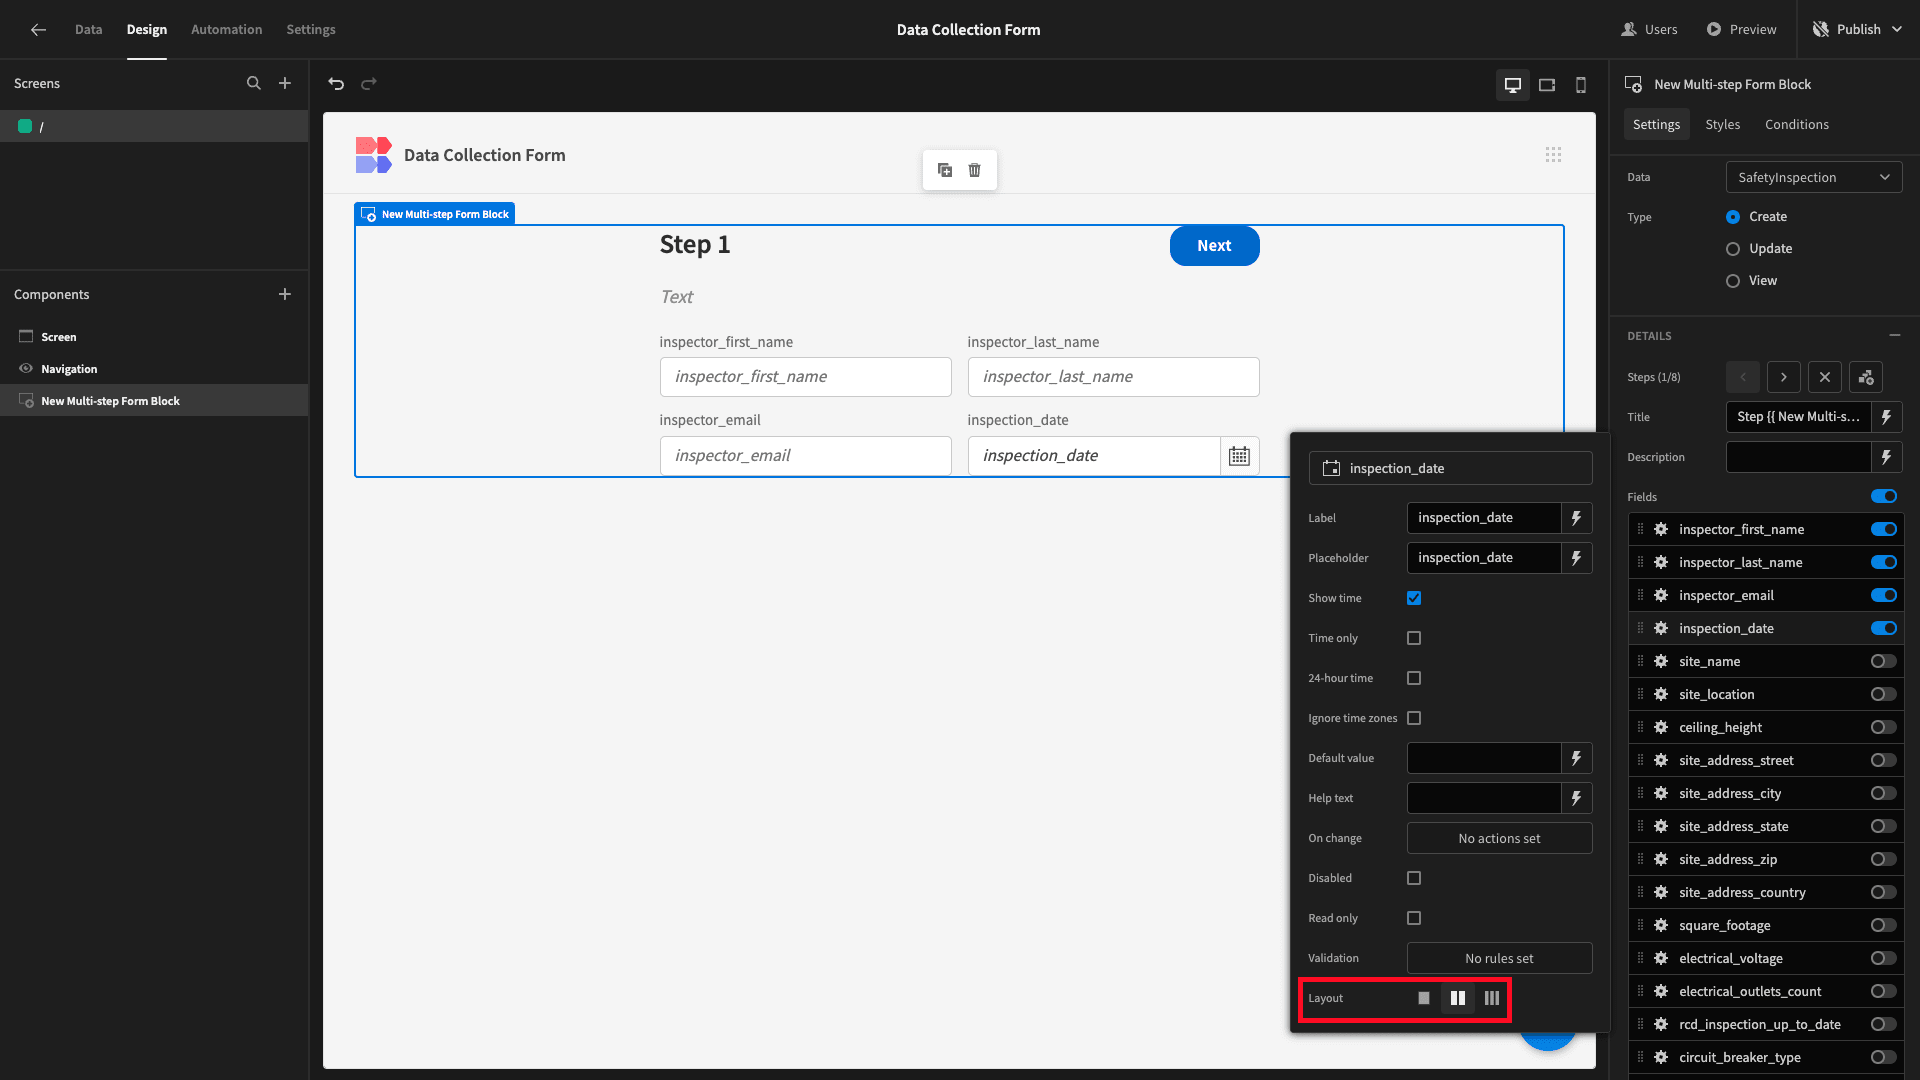
Task: Click the undo arrow icon
Action: [x=336, y=84]
